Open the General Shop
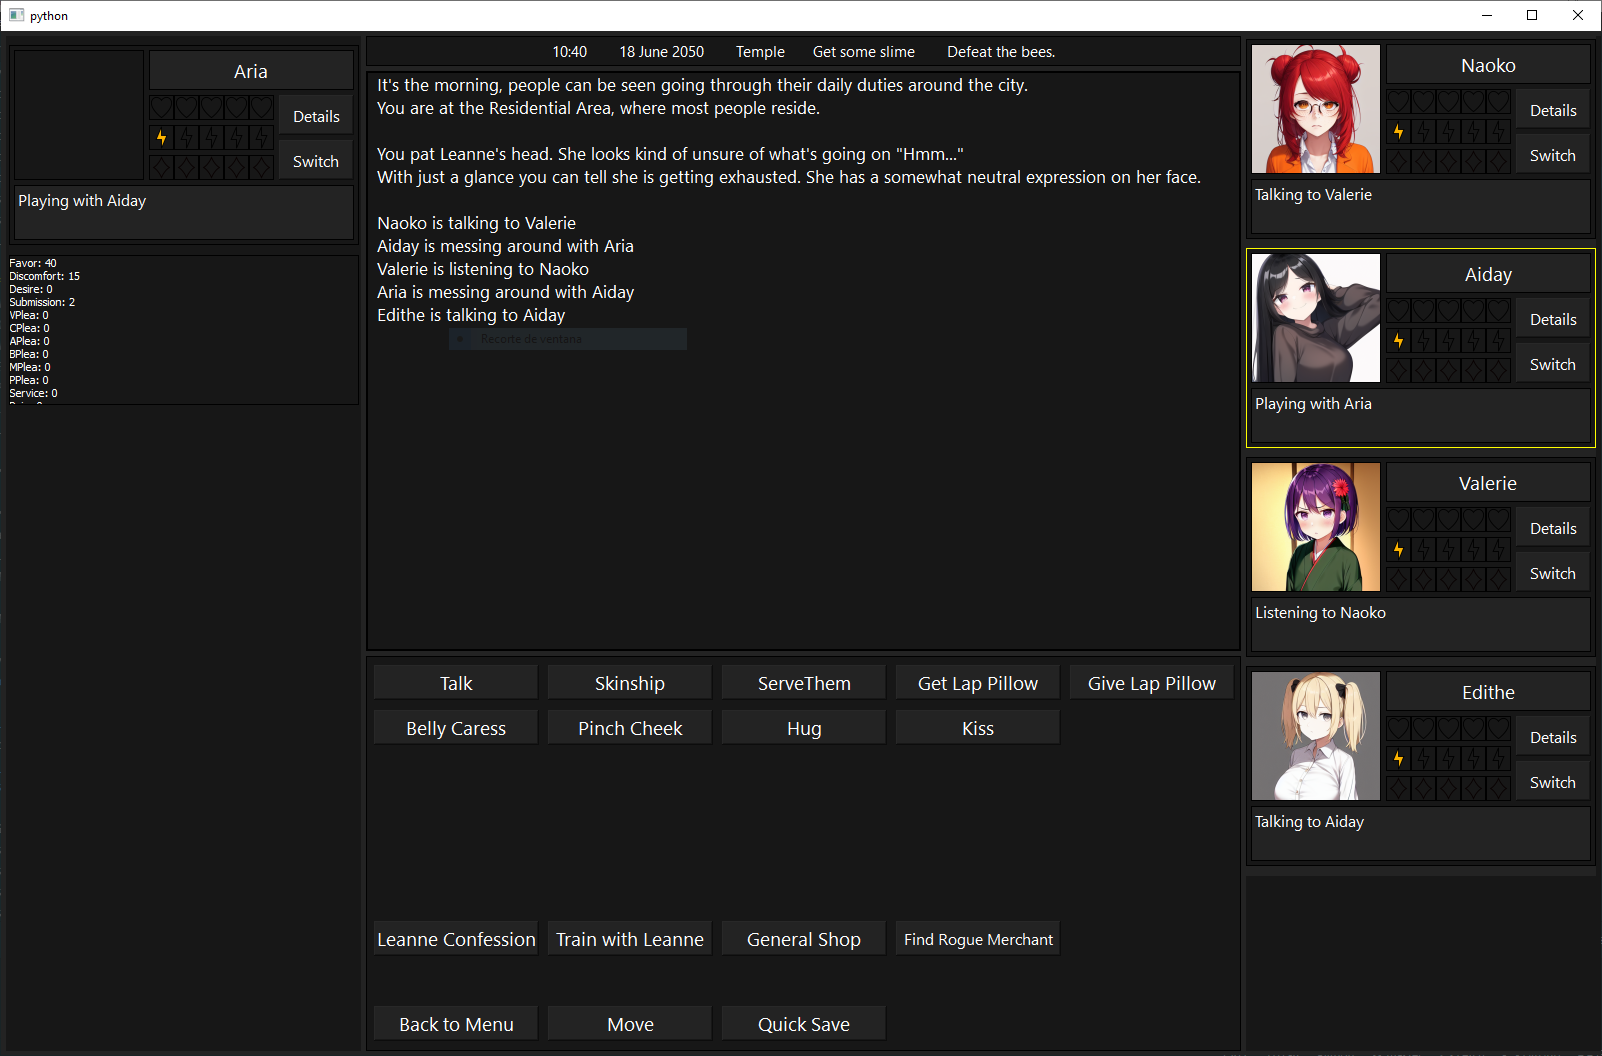 [x=803, y=939]
